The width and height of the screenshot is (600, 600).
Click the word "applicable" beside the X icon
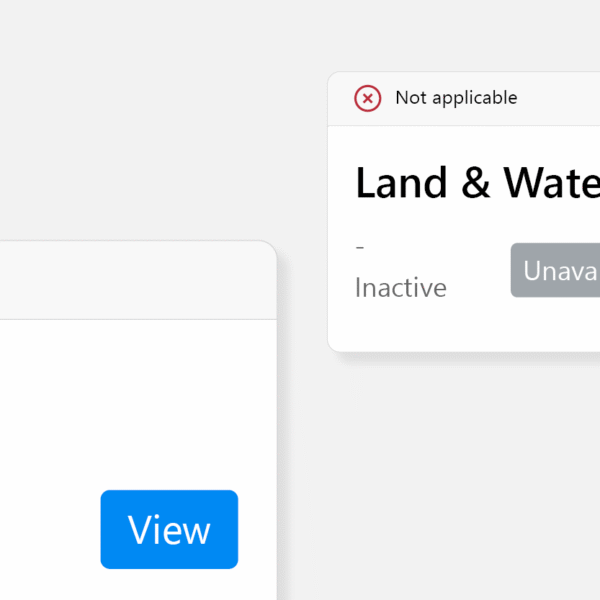(x=473, y=98)
